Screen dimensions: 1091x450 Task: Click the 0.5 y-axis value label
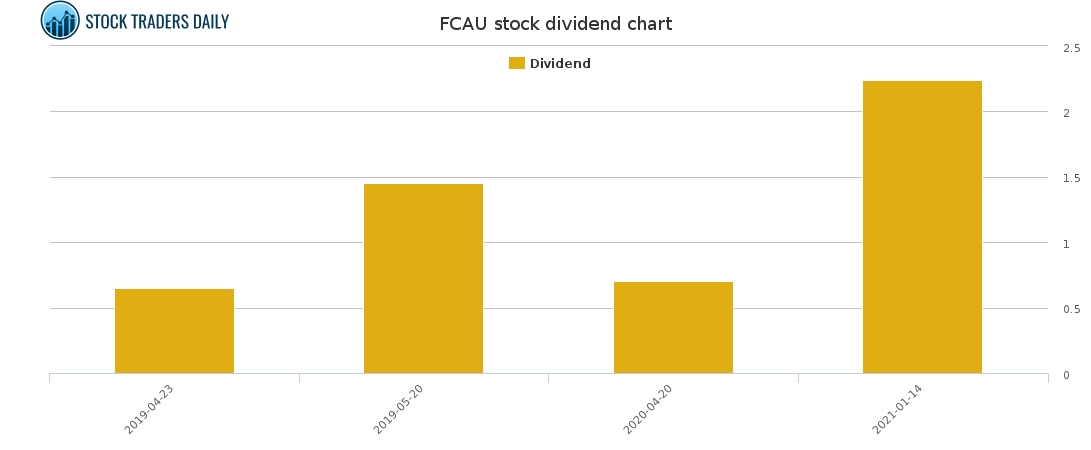[x=1071, y=310]
